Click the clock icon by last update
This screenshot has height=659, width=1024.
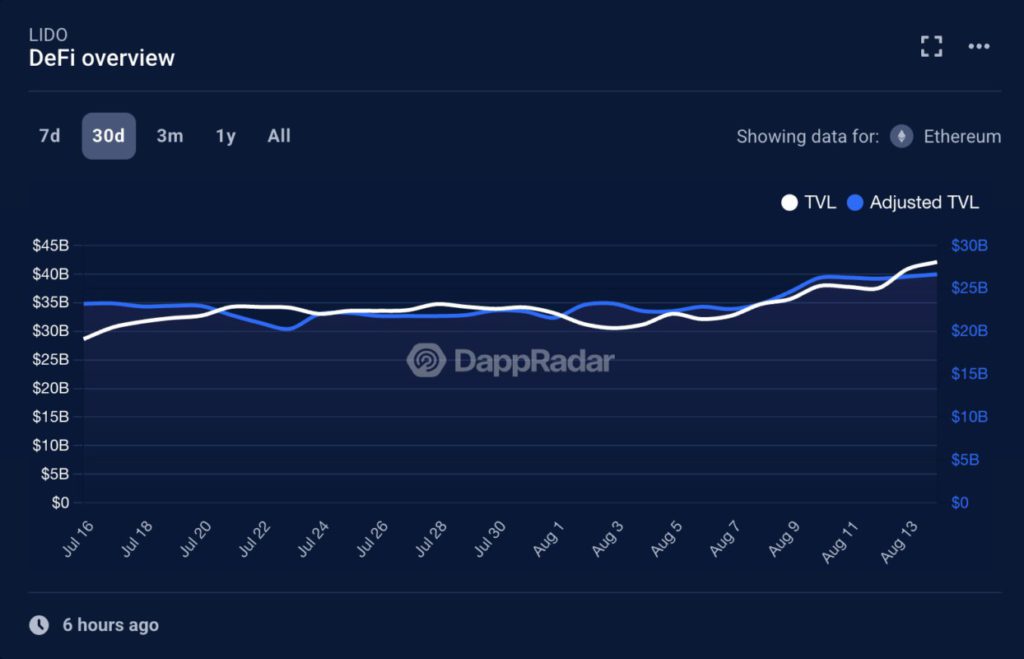click(39, 625)
